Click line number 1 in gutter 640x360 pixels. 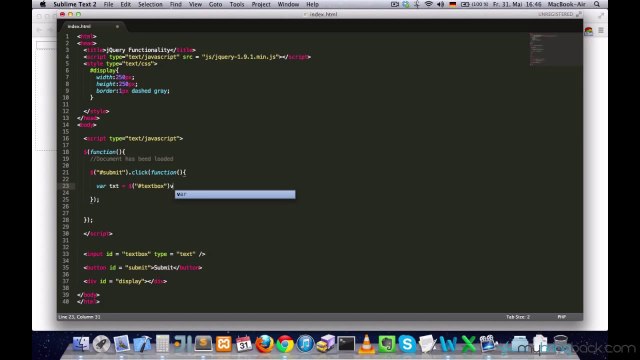tap(67, 36)
